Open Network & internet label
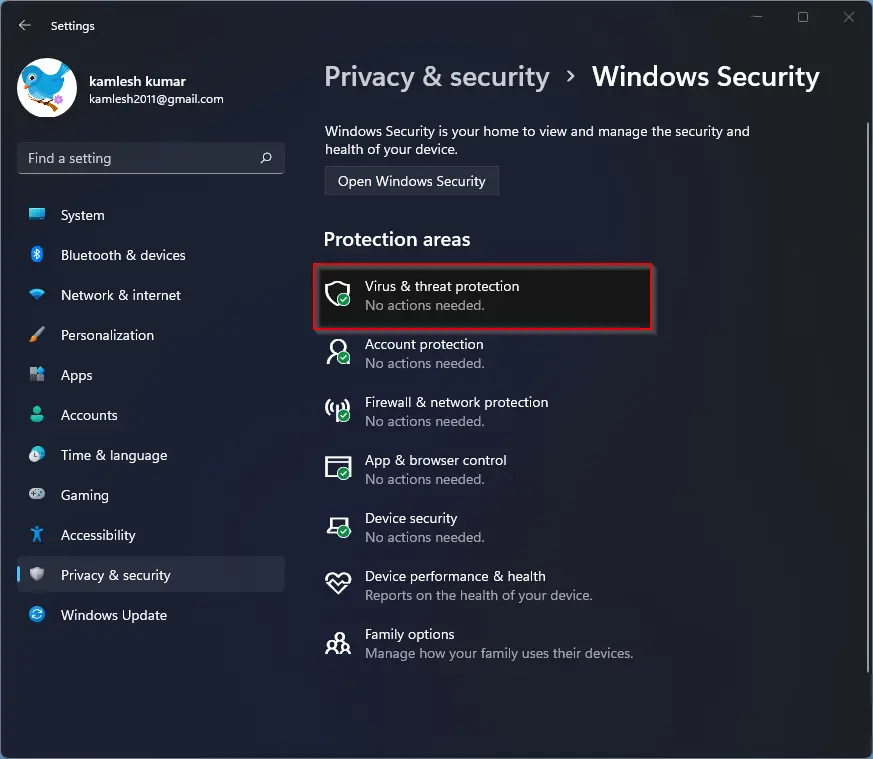Viewport: 873px width, 759px height. tap(121, 295)
